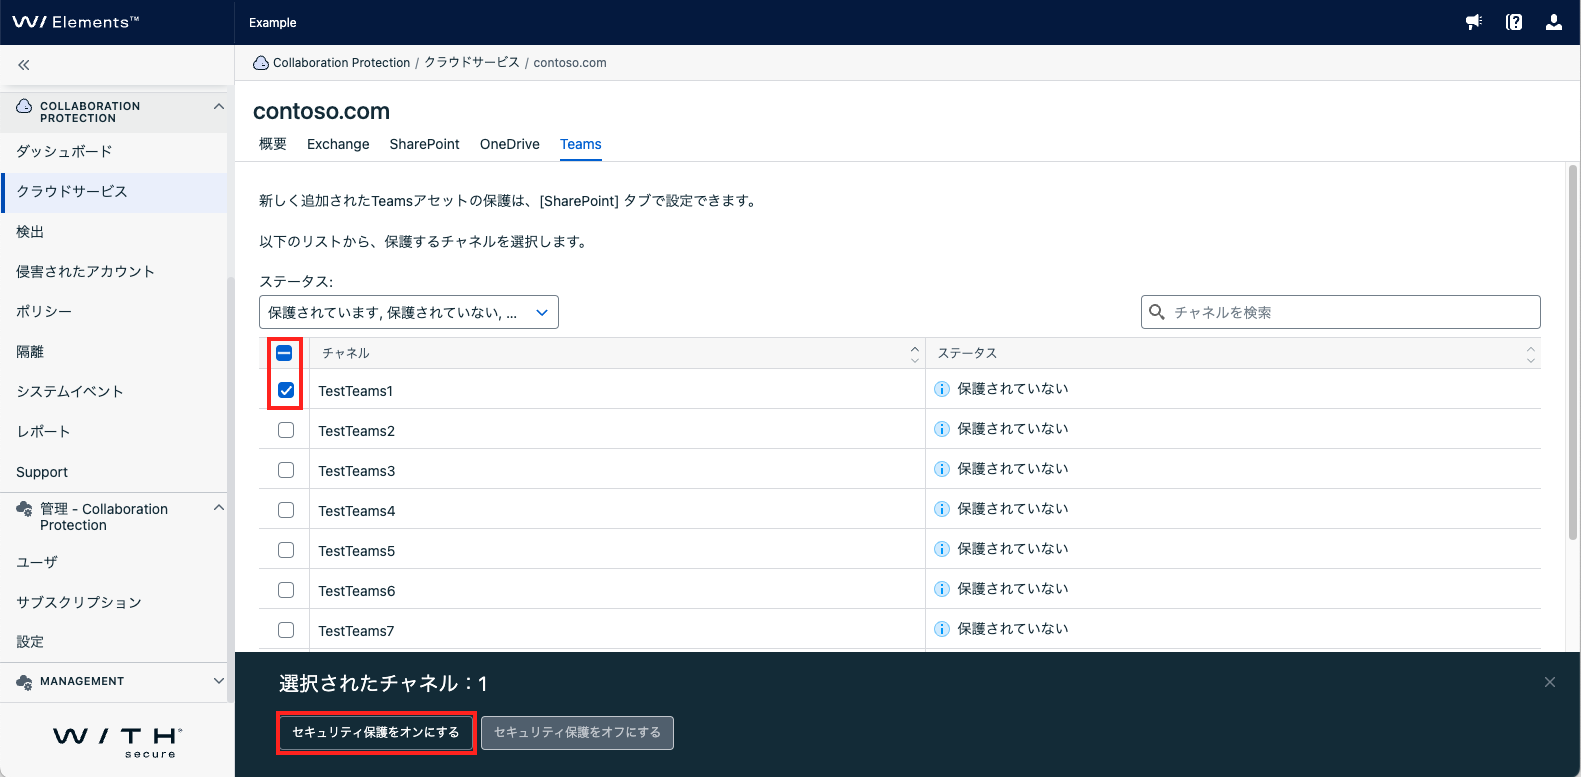The width and height of the screenshot is (1581, 777).
Task: Follow the クラウドサービス breadcrumb link
Action: (x=472, y=62)
